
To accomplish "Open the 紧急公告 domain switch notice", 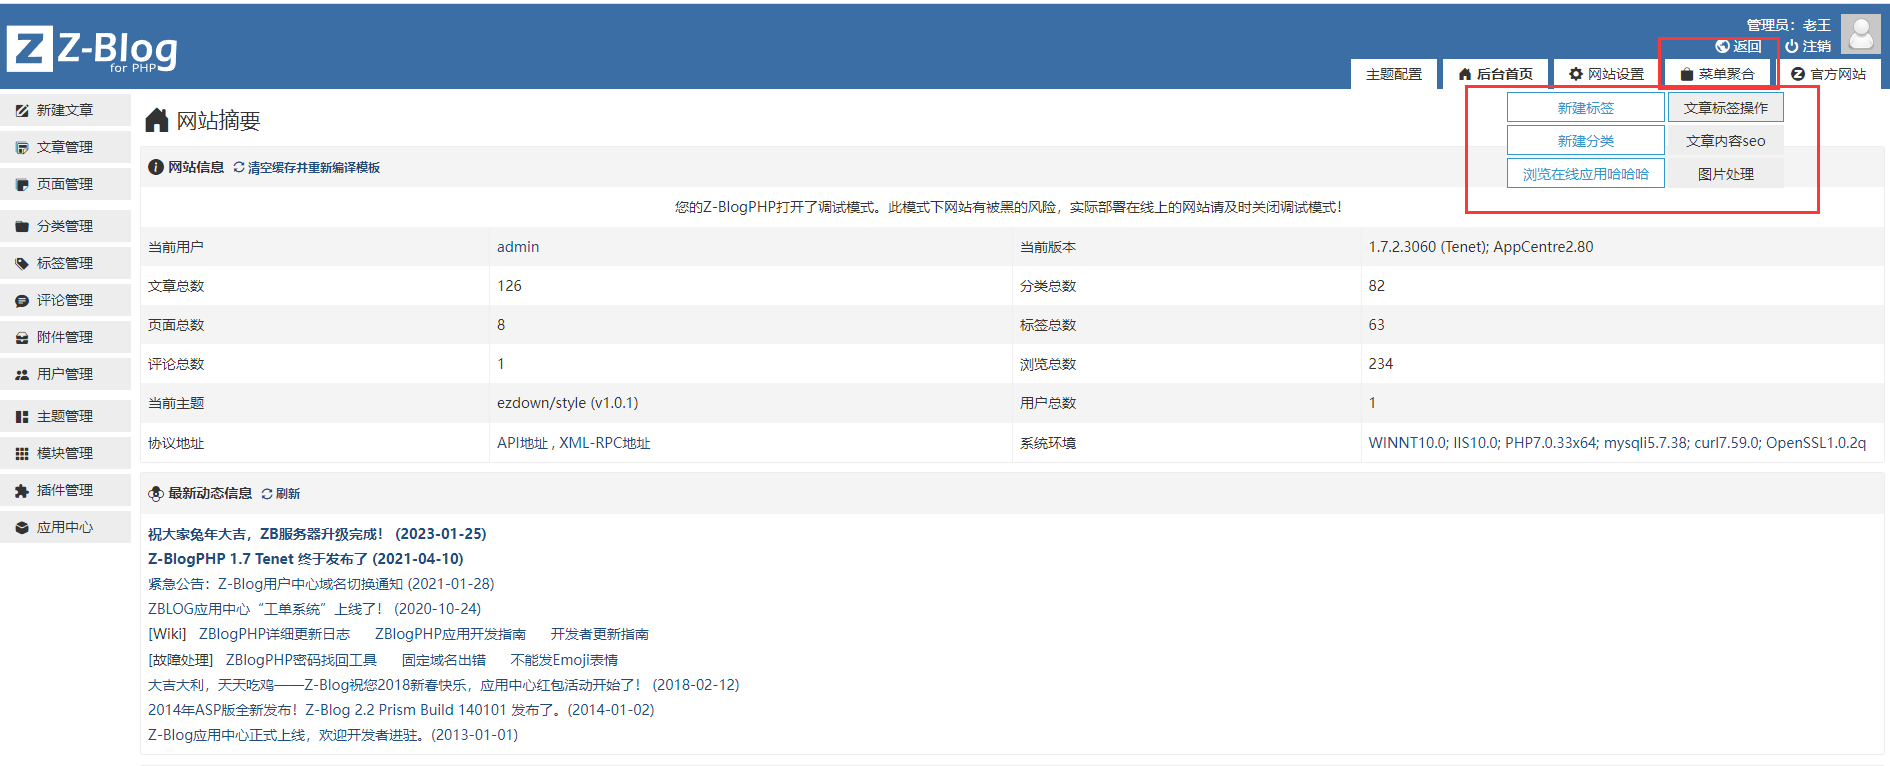I will pyautogui.click(x=321, y=584).
